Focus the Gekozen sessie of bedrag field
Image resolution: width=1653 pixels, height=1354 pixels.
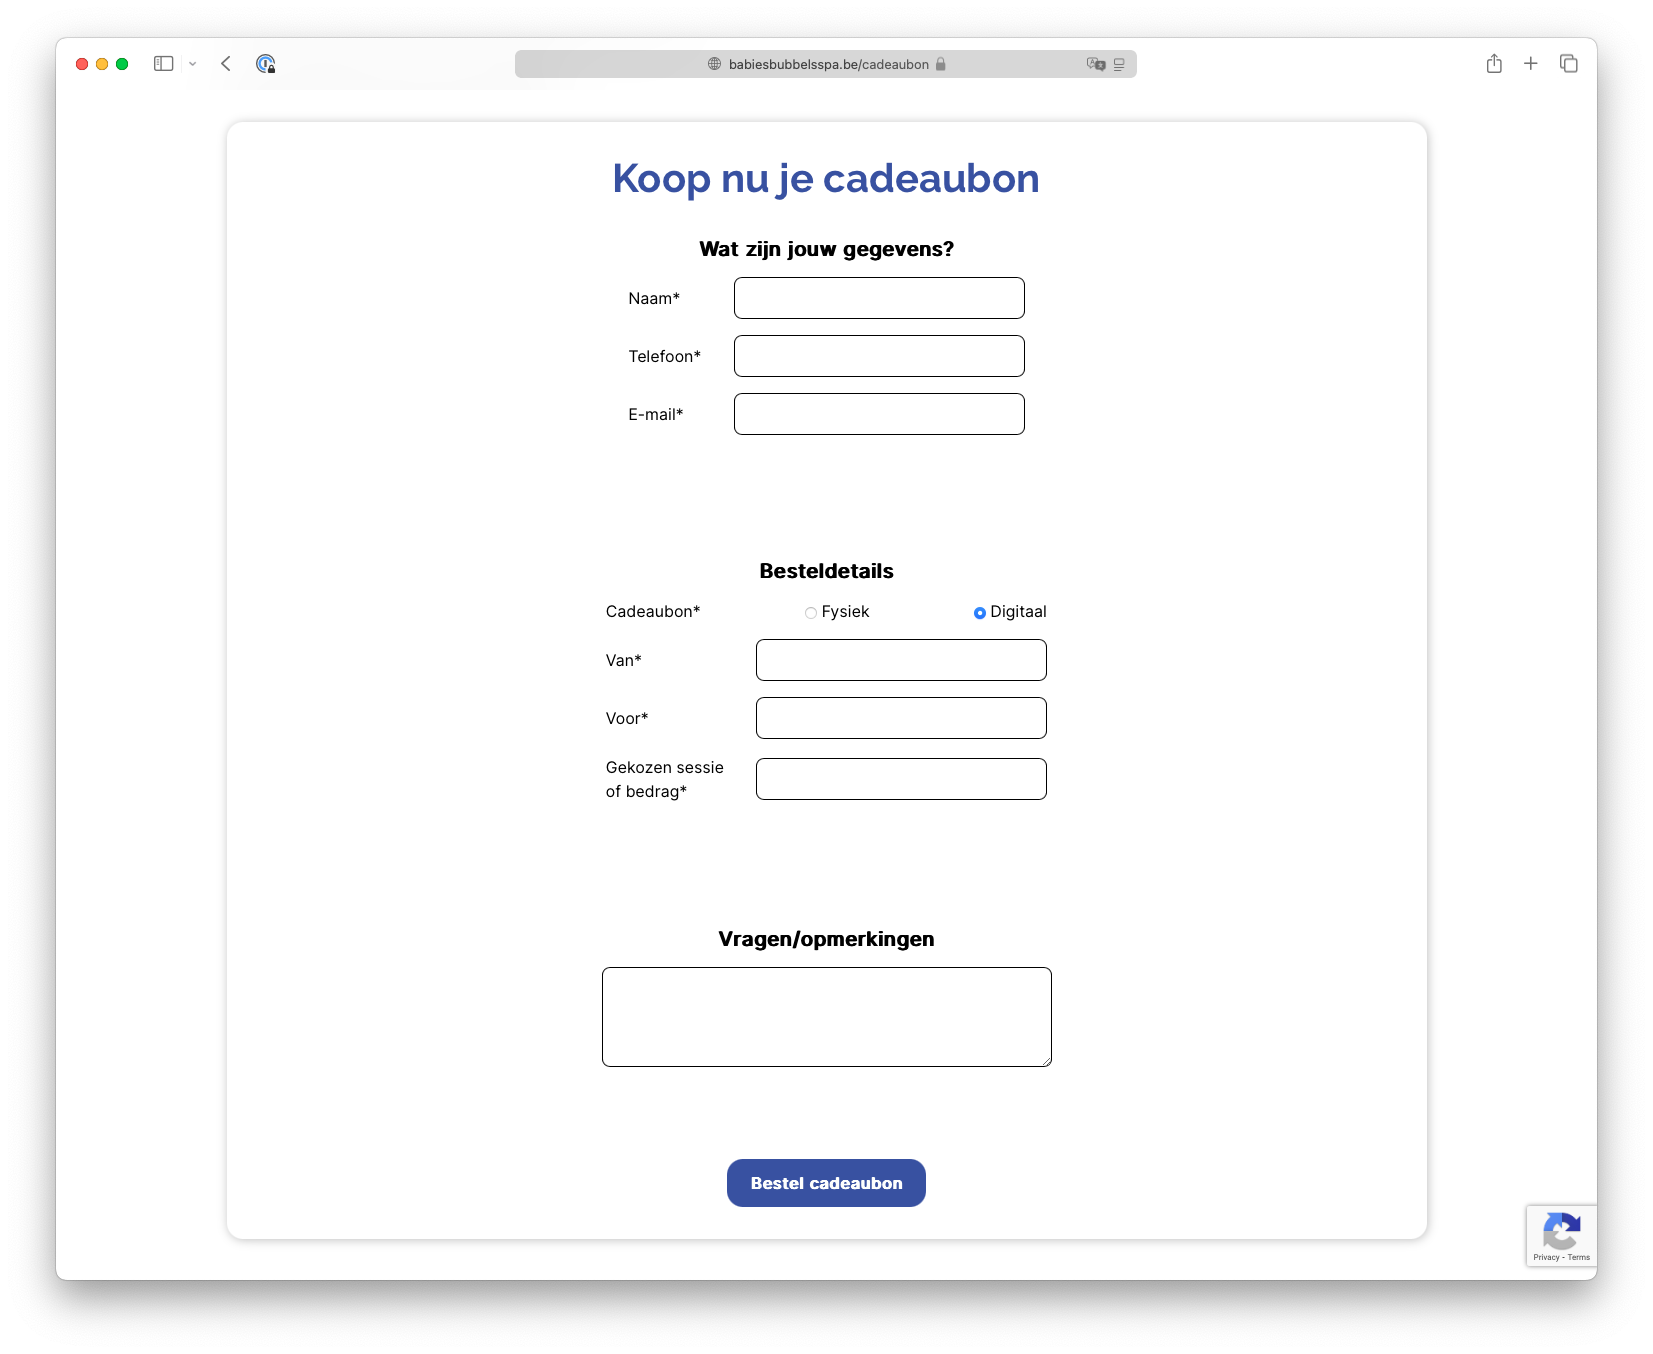pyautogui.click(x=901, y=779)
